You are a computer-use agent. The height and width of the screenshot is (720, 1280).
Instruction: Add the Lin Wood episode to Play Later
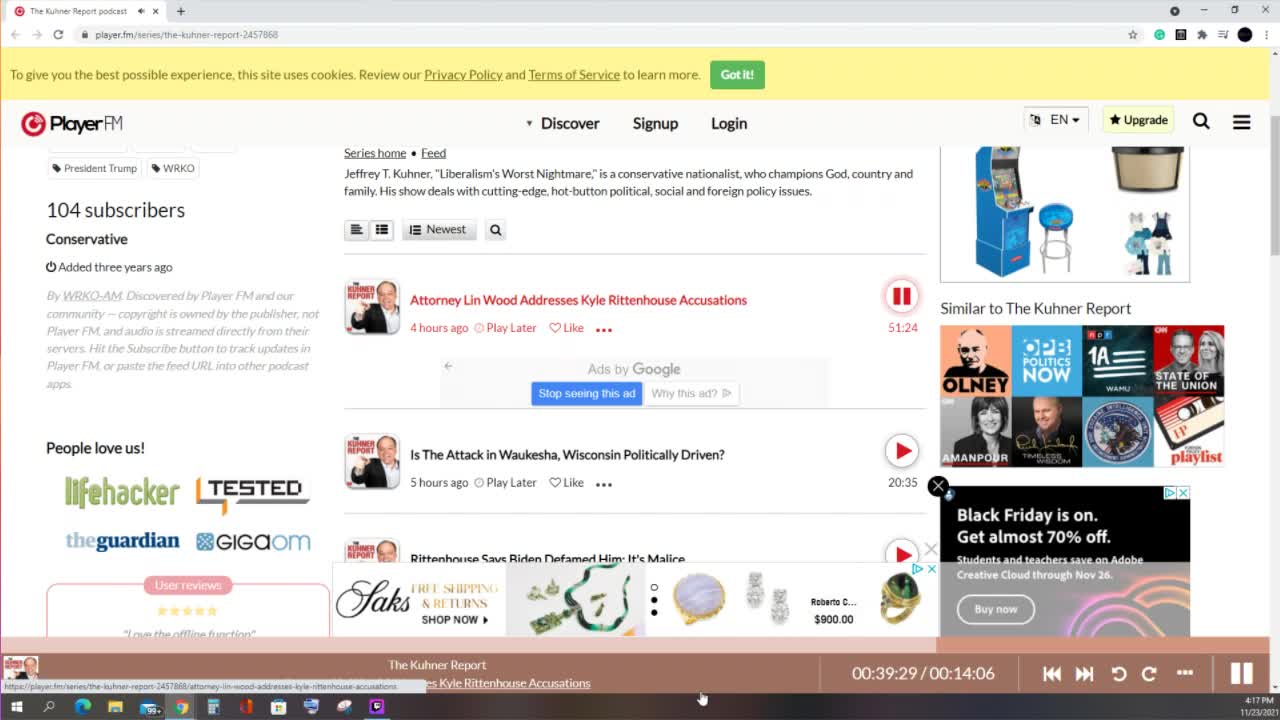(x=505, y=328)
